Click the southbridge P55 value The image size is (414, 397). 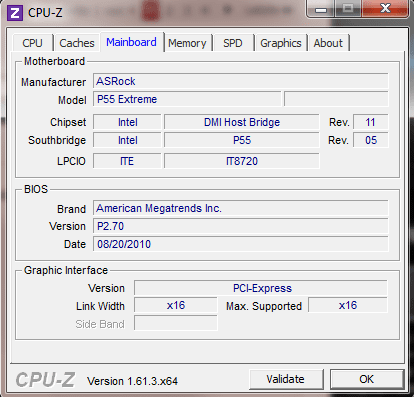click(242, 140)
